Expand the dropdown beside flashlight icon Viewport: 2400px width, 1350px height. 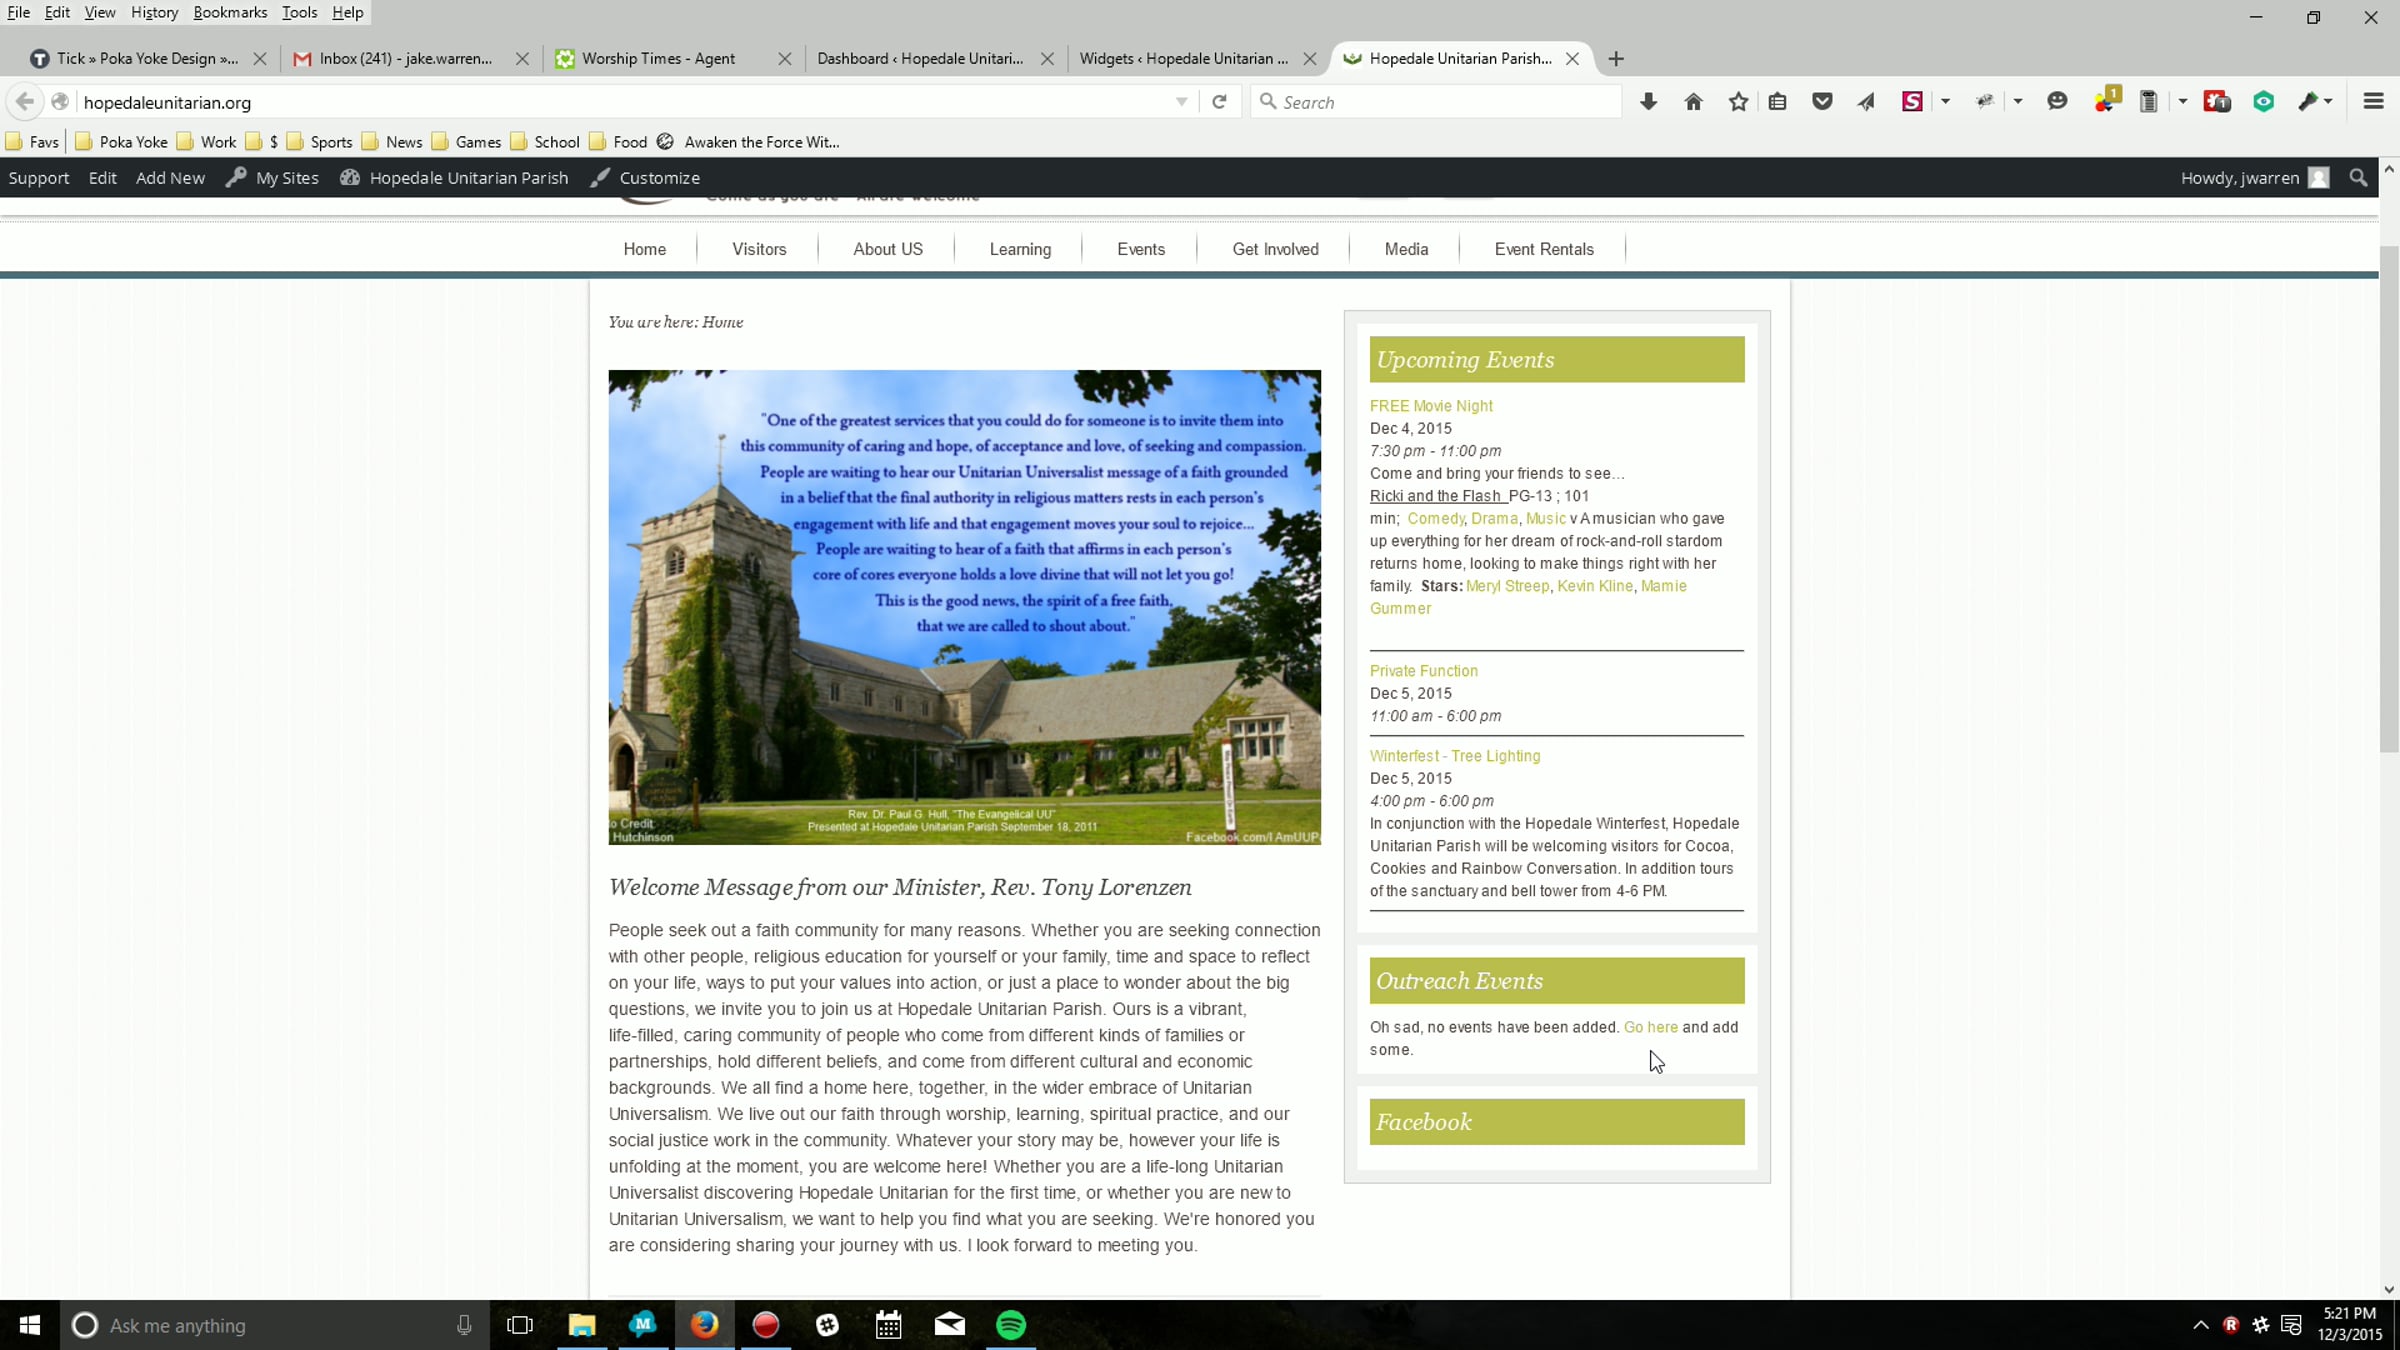coord(2329,102)
